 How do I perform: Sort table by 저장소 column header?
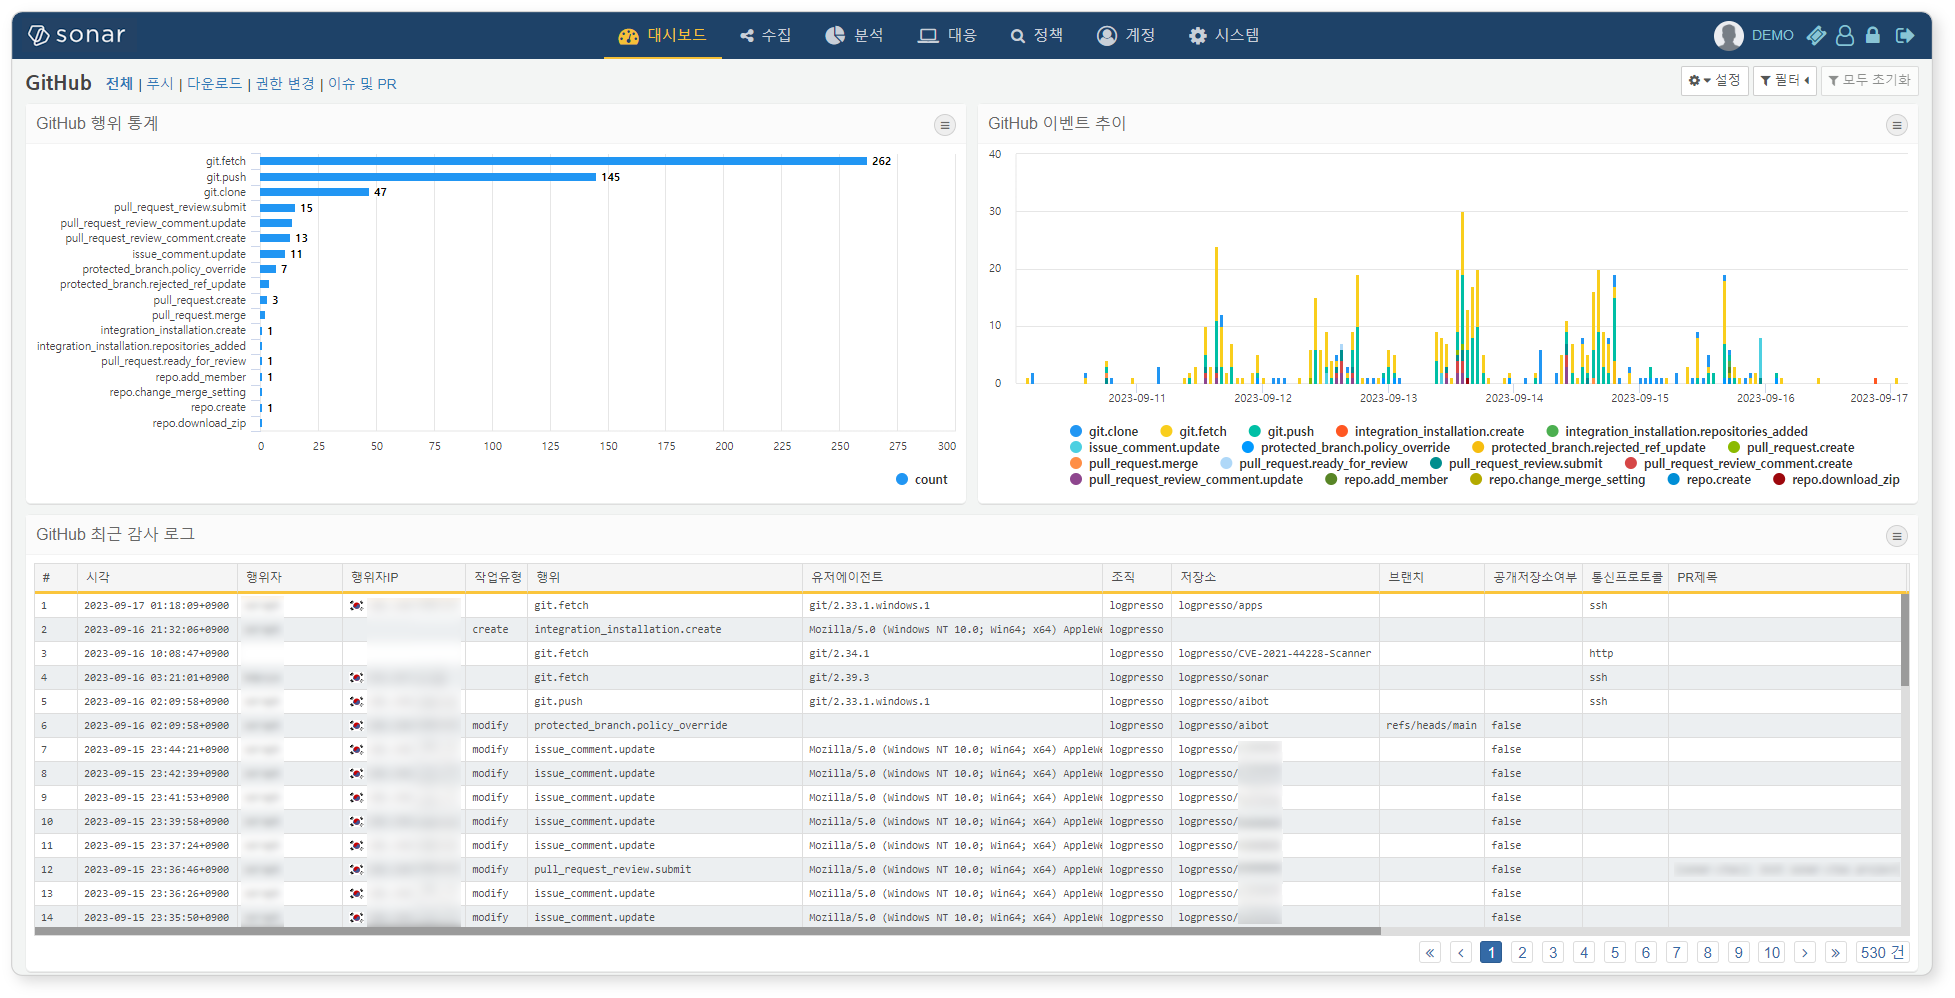tap(1274, 578)
